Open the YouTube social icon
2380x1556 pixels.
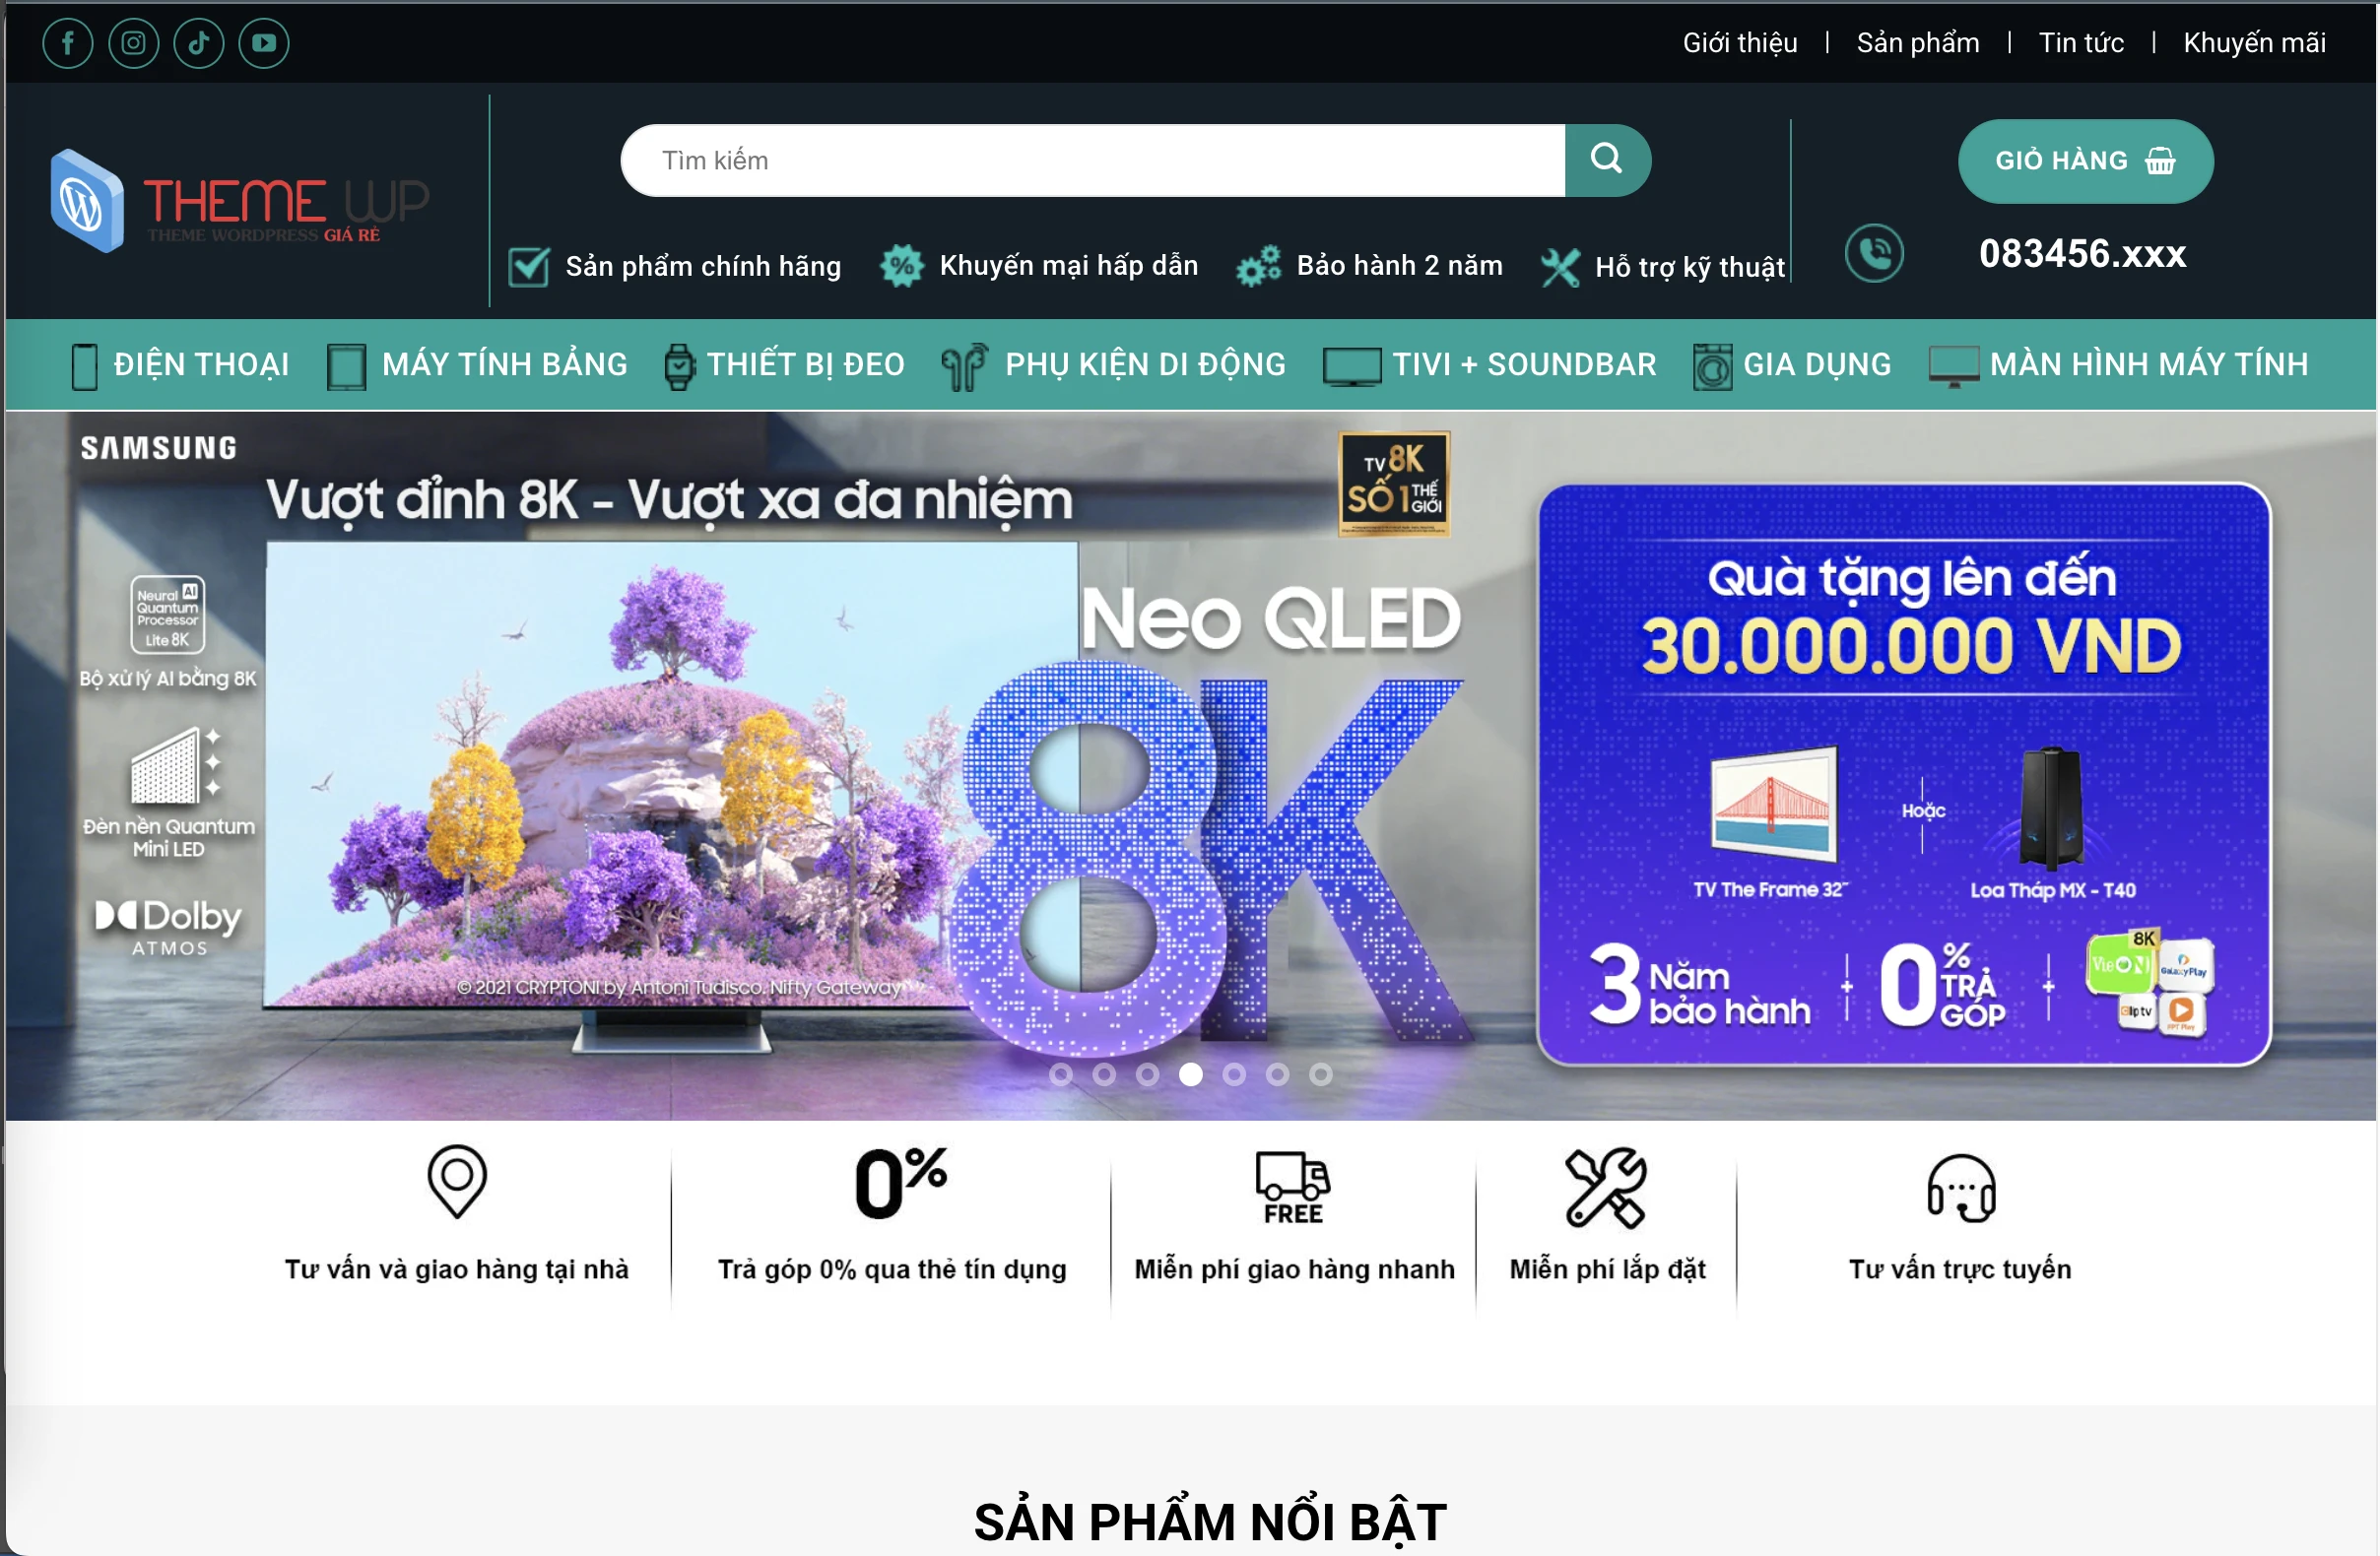(x=264, y=43)
